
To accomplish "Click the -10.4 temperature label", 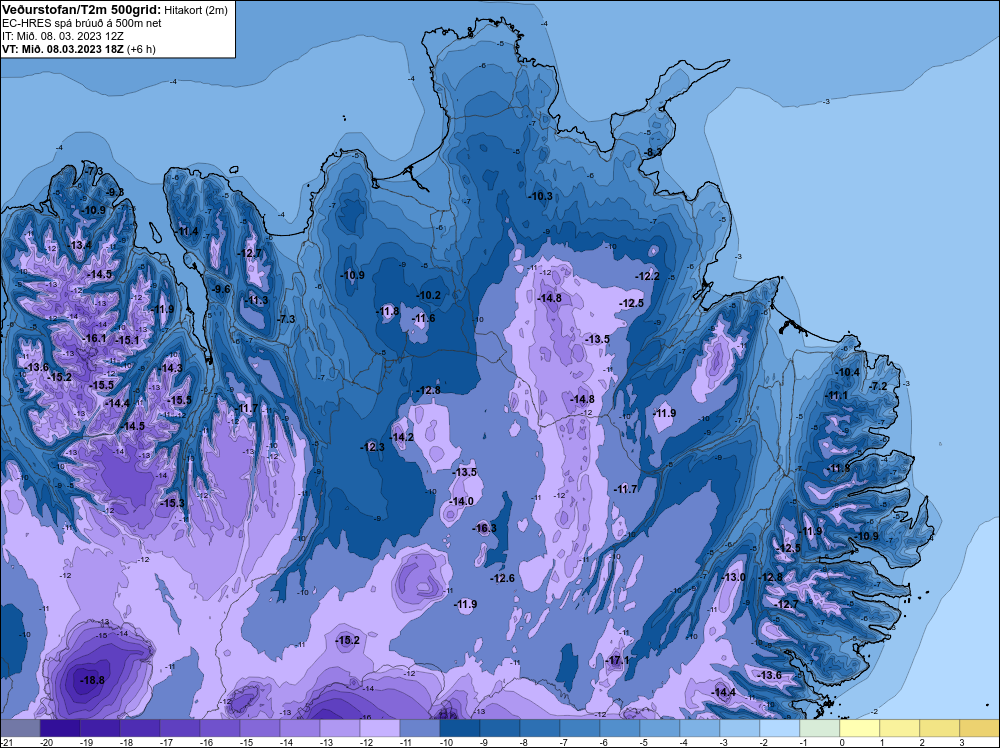I will tap(848, 372).
